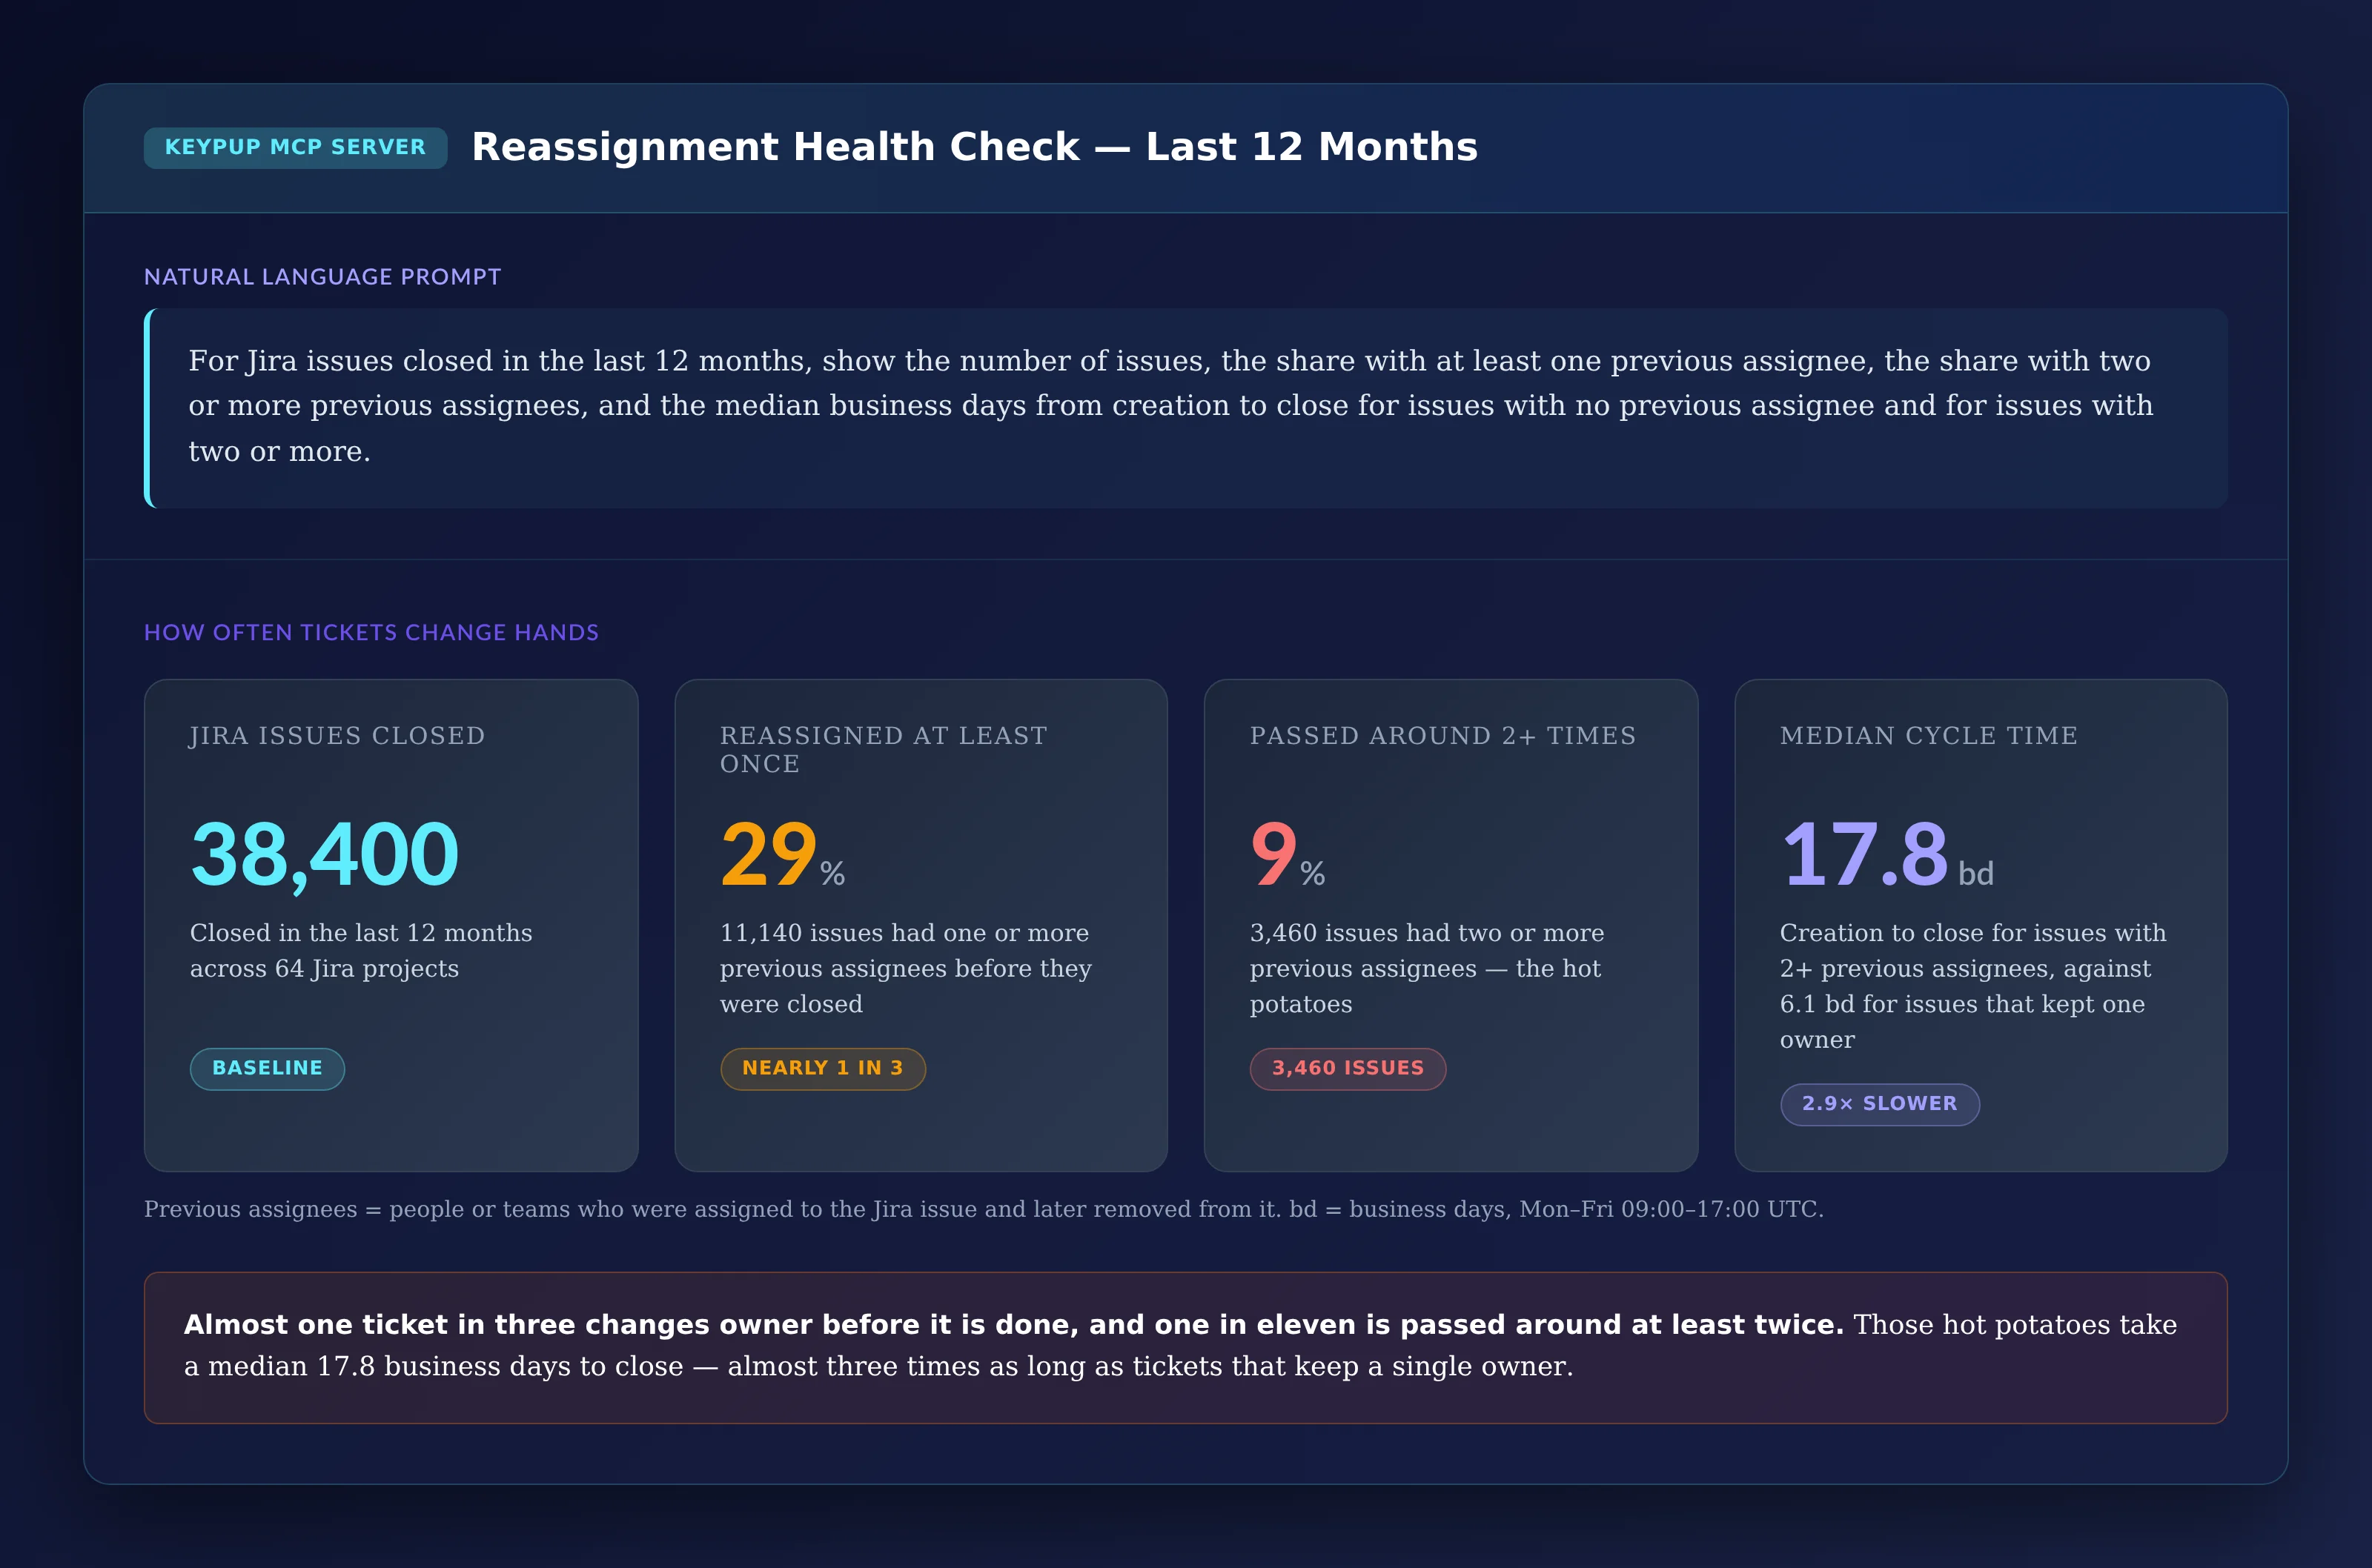Click the BASELINE pill

pos(267,1068)
